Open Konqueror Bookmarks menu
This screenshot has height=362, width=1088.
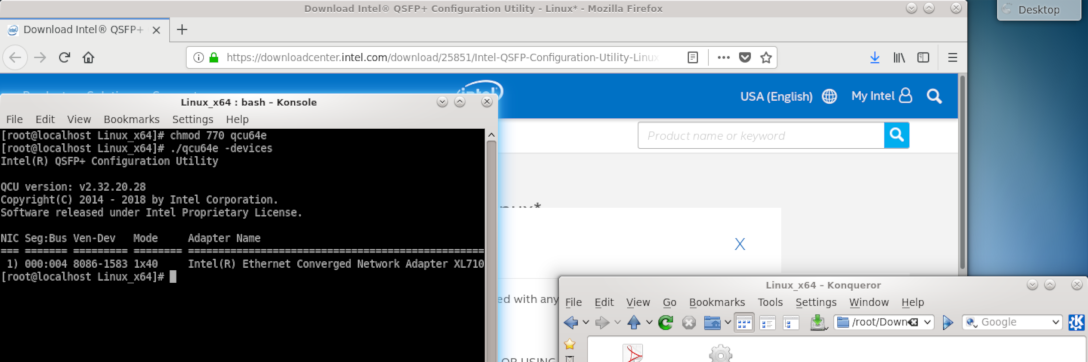click(717, 302)
